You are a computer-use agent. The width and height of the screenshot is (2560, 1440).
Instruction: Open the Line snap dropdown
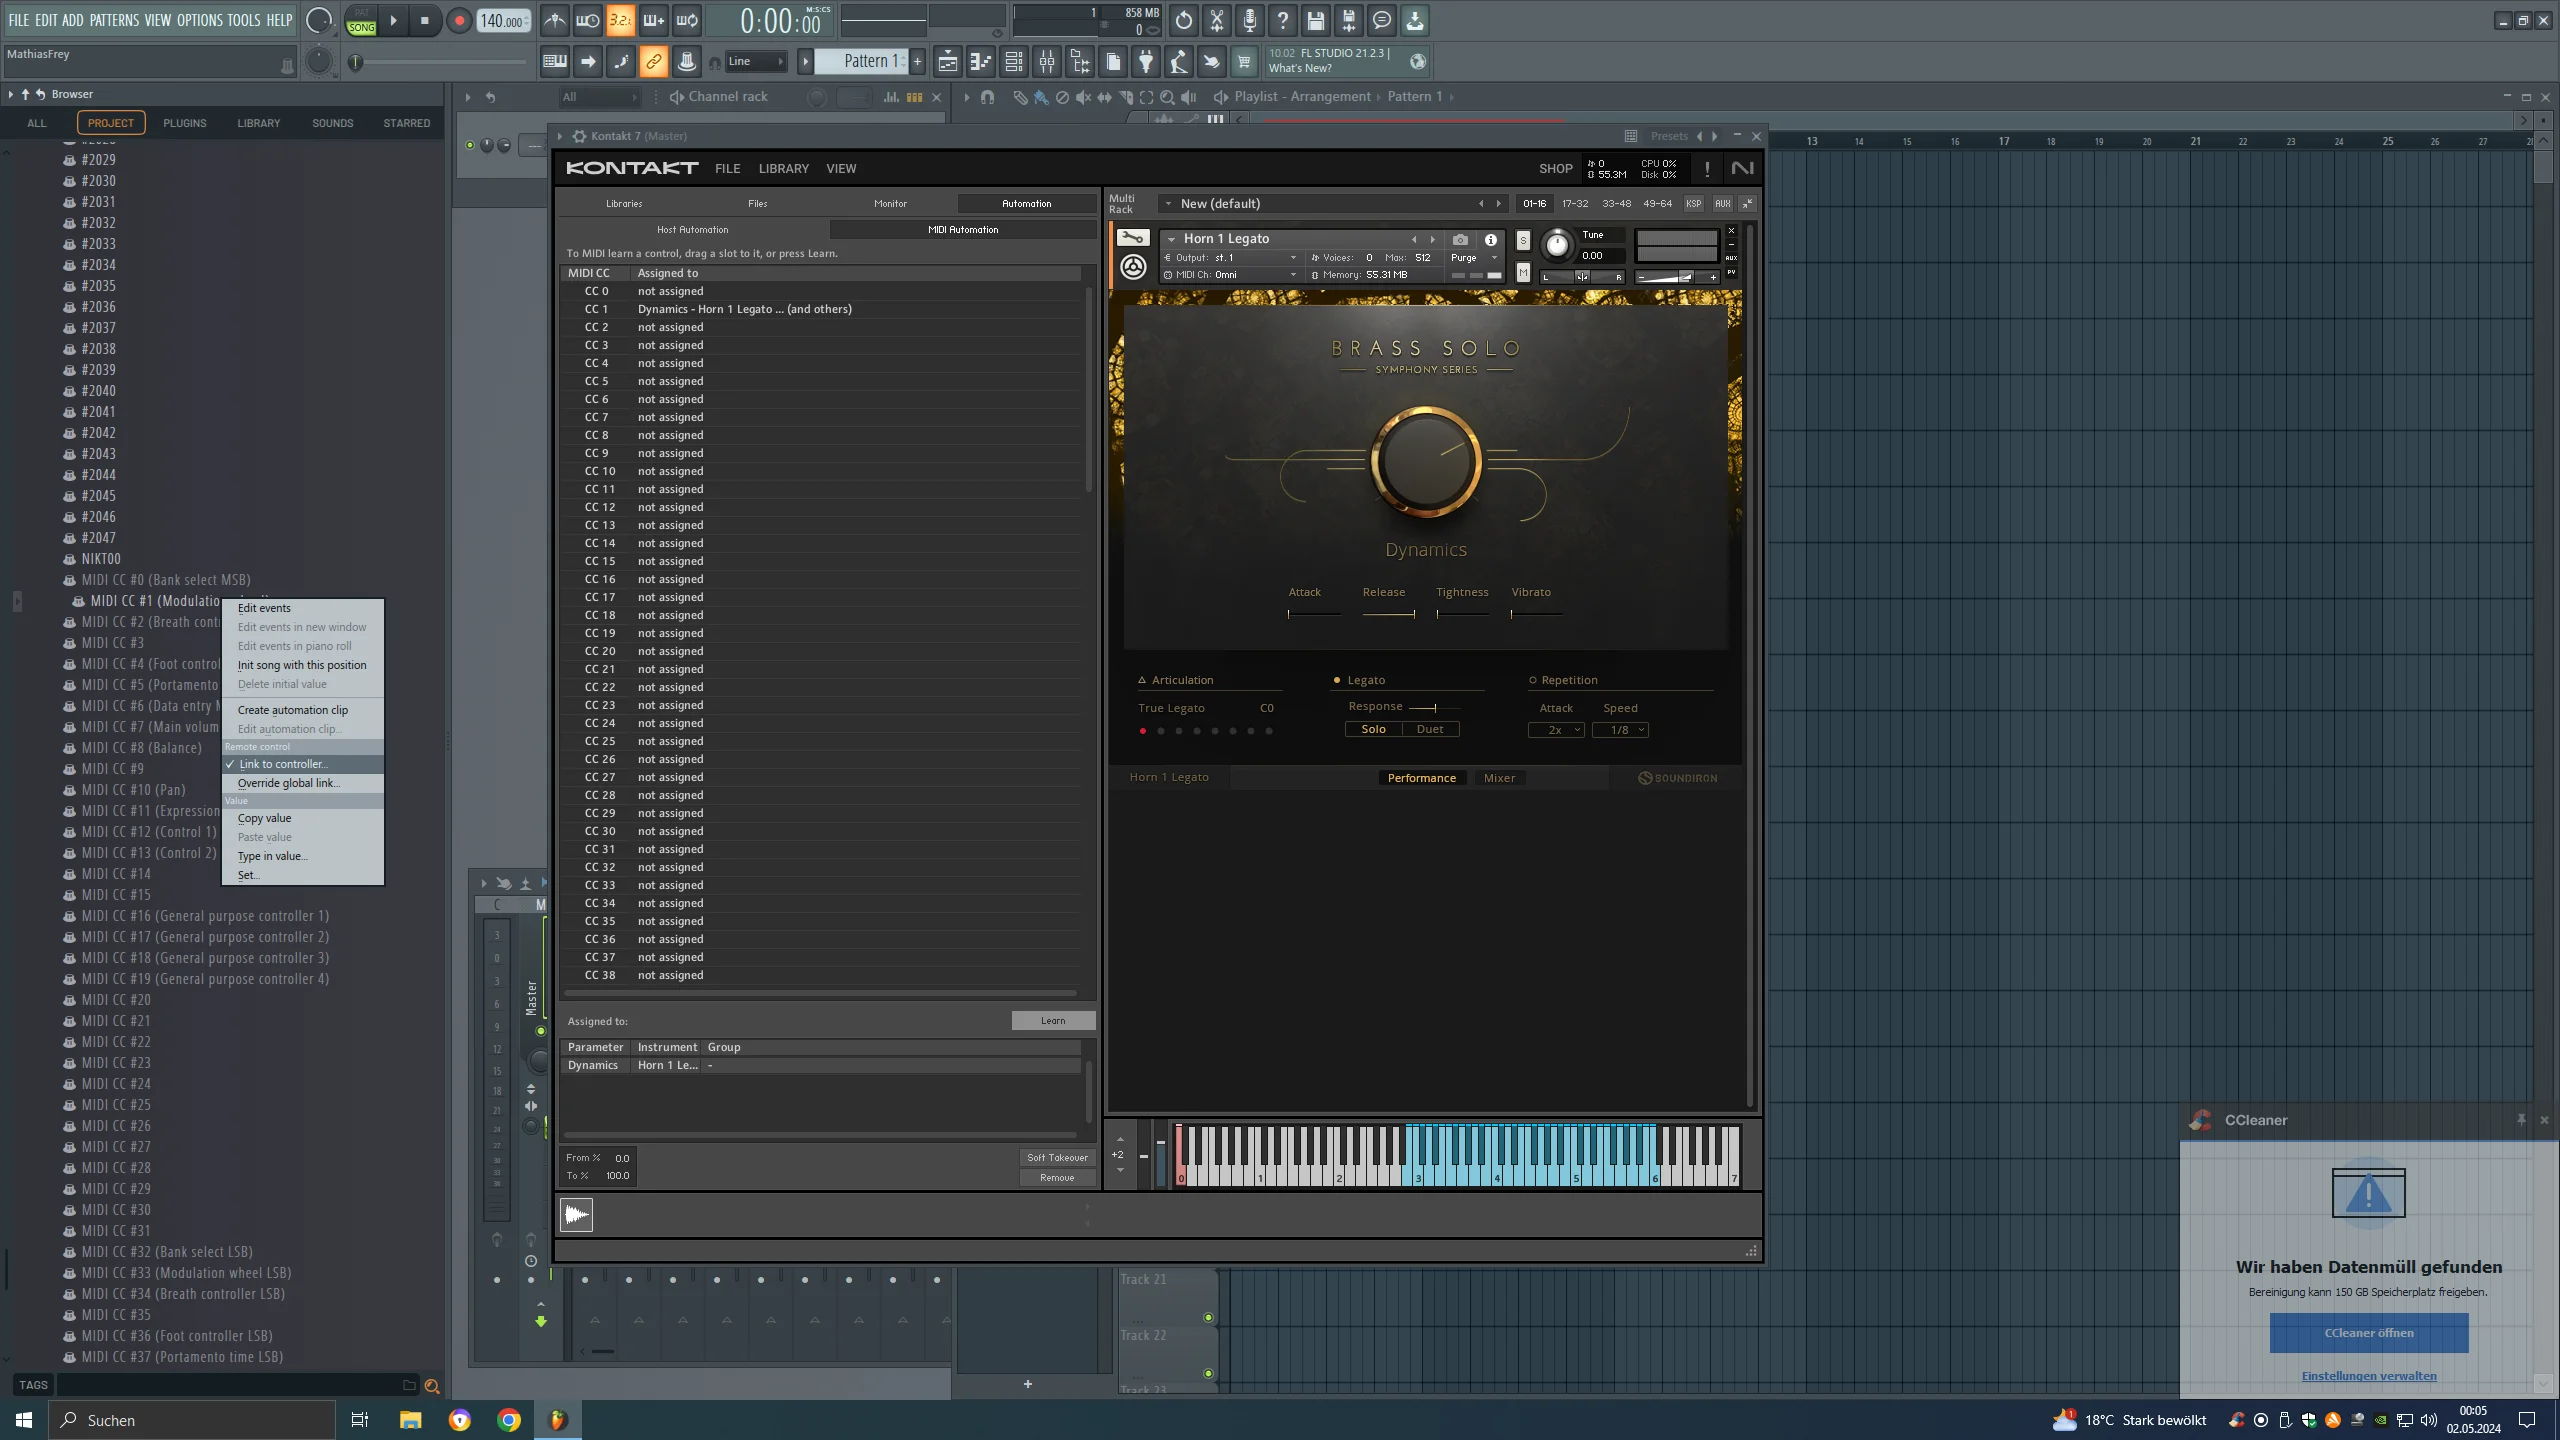[756, 62]
